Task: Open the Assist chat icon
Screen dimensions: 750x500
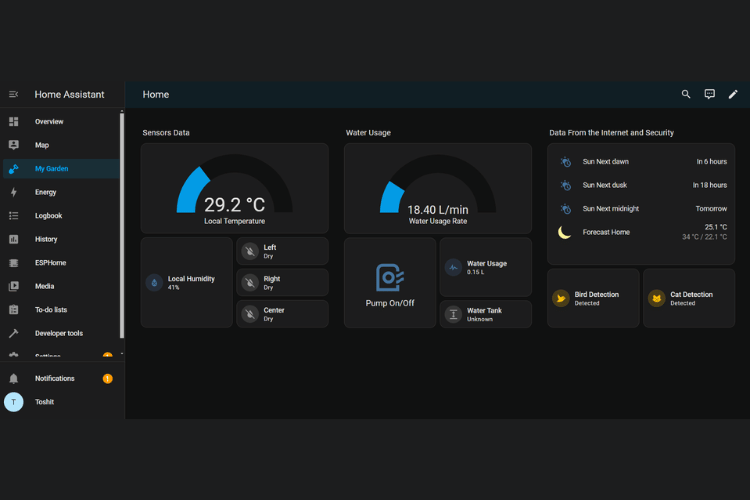Action: point(710,94)
